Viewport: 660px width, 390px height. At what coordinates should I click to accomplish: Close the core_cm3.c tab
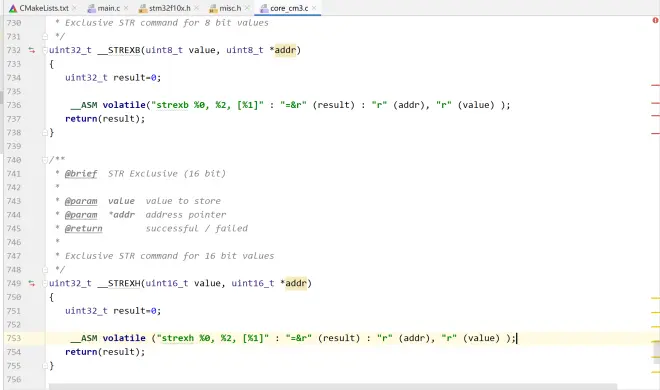[x=314, y=8]
